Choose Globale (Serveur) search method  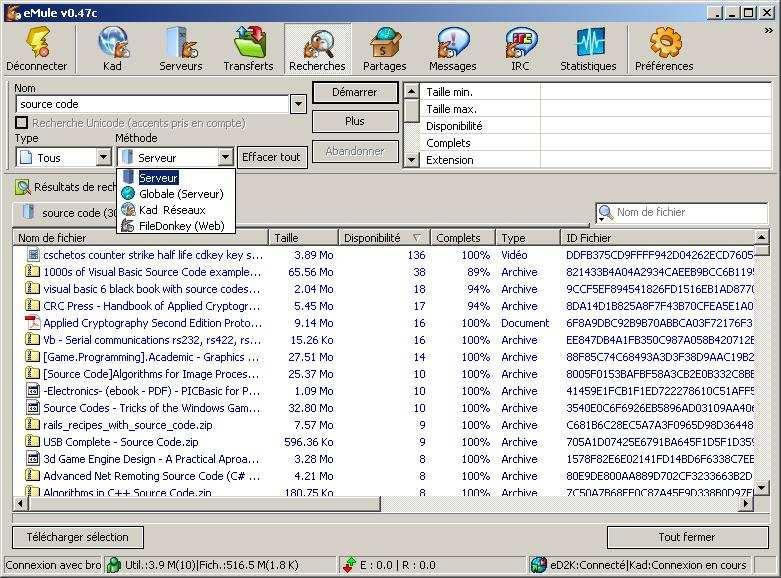click(175, 194)
